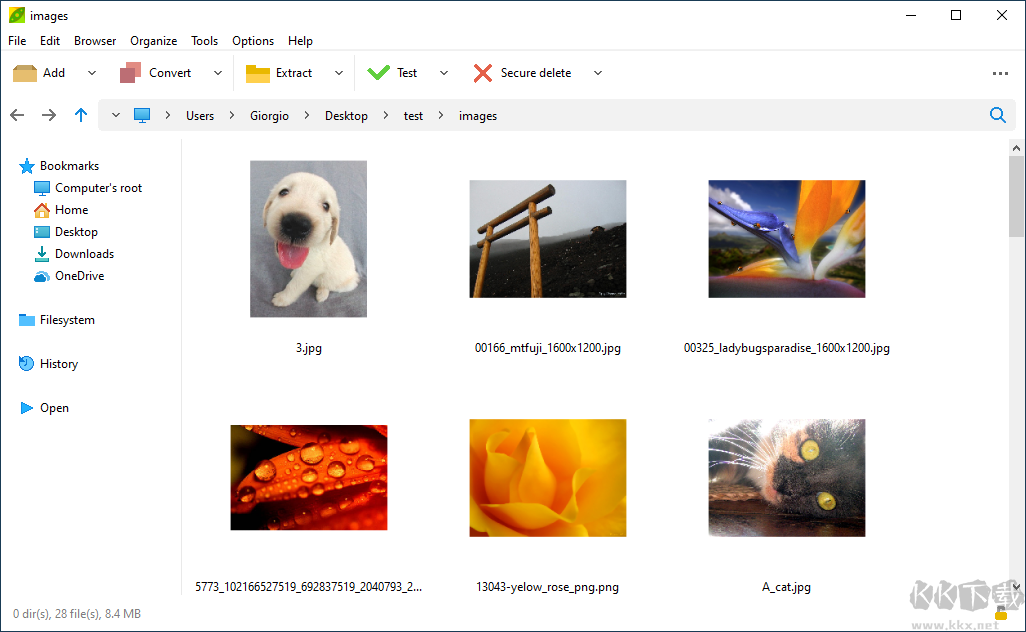Open the Organize menu
Viewport: 1026px width, 632px height.
tap(153, 41)
